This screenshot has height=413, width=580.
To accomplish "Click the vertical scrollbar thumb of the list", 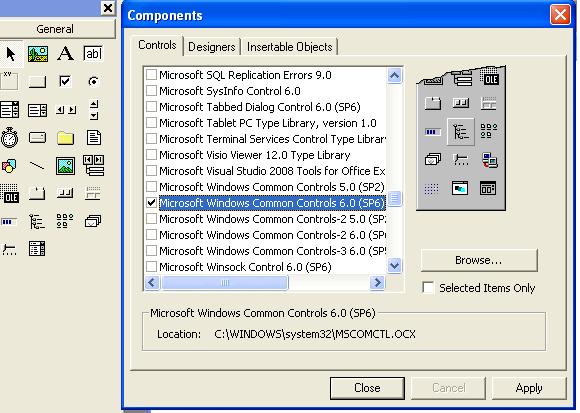I will (x=394, y=198).
